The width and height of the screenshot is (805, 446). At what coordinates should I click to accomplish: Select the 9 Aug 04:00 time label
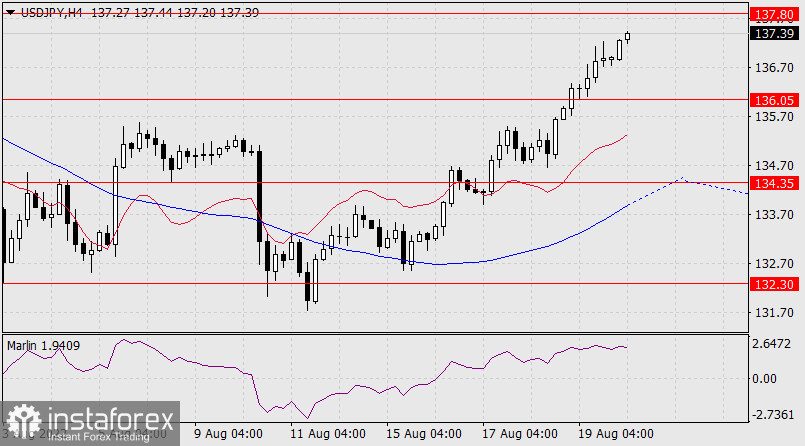(x=228, y=434)
